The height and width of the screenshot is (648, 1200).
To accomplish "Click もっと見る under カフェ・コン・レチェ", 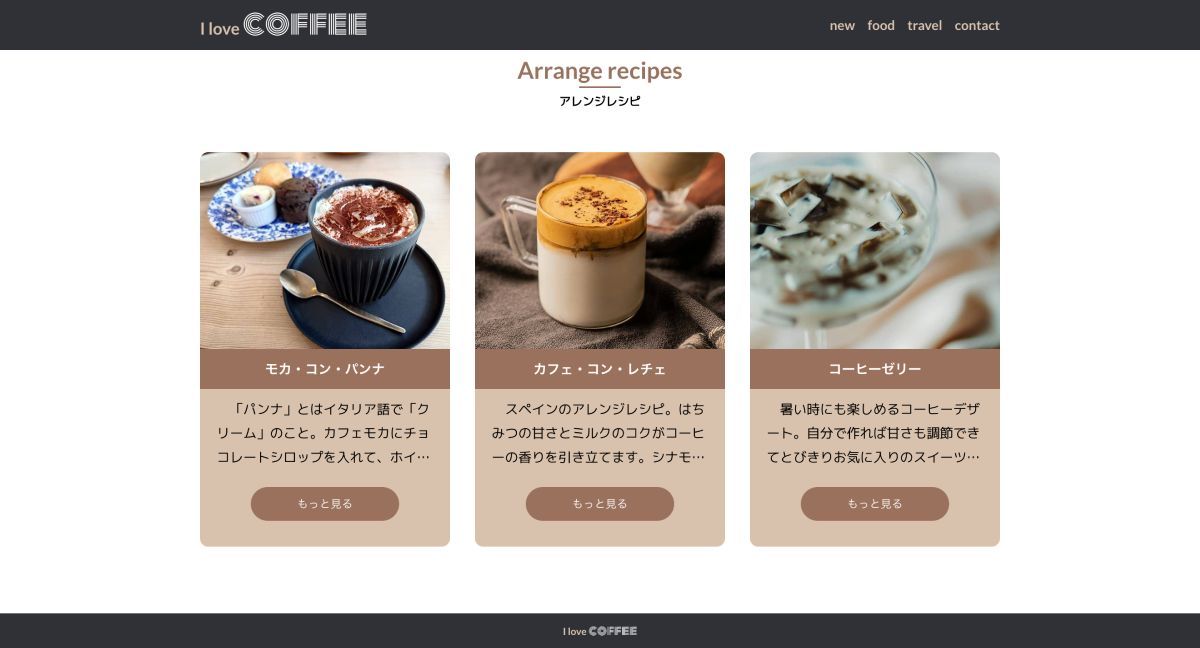I will click(x=600, y=504).
